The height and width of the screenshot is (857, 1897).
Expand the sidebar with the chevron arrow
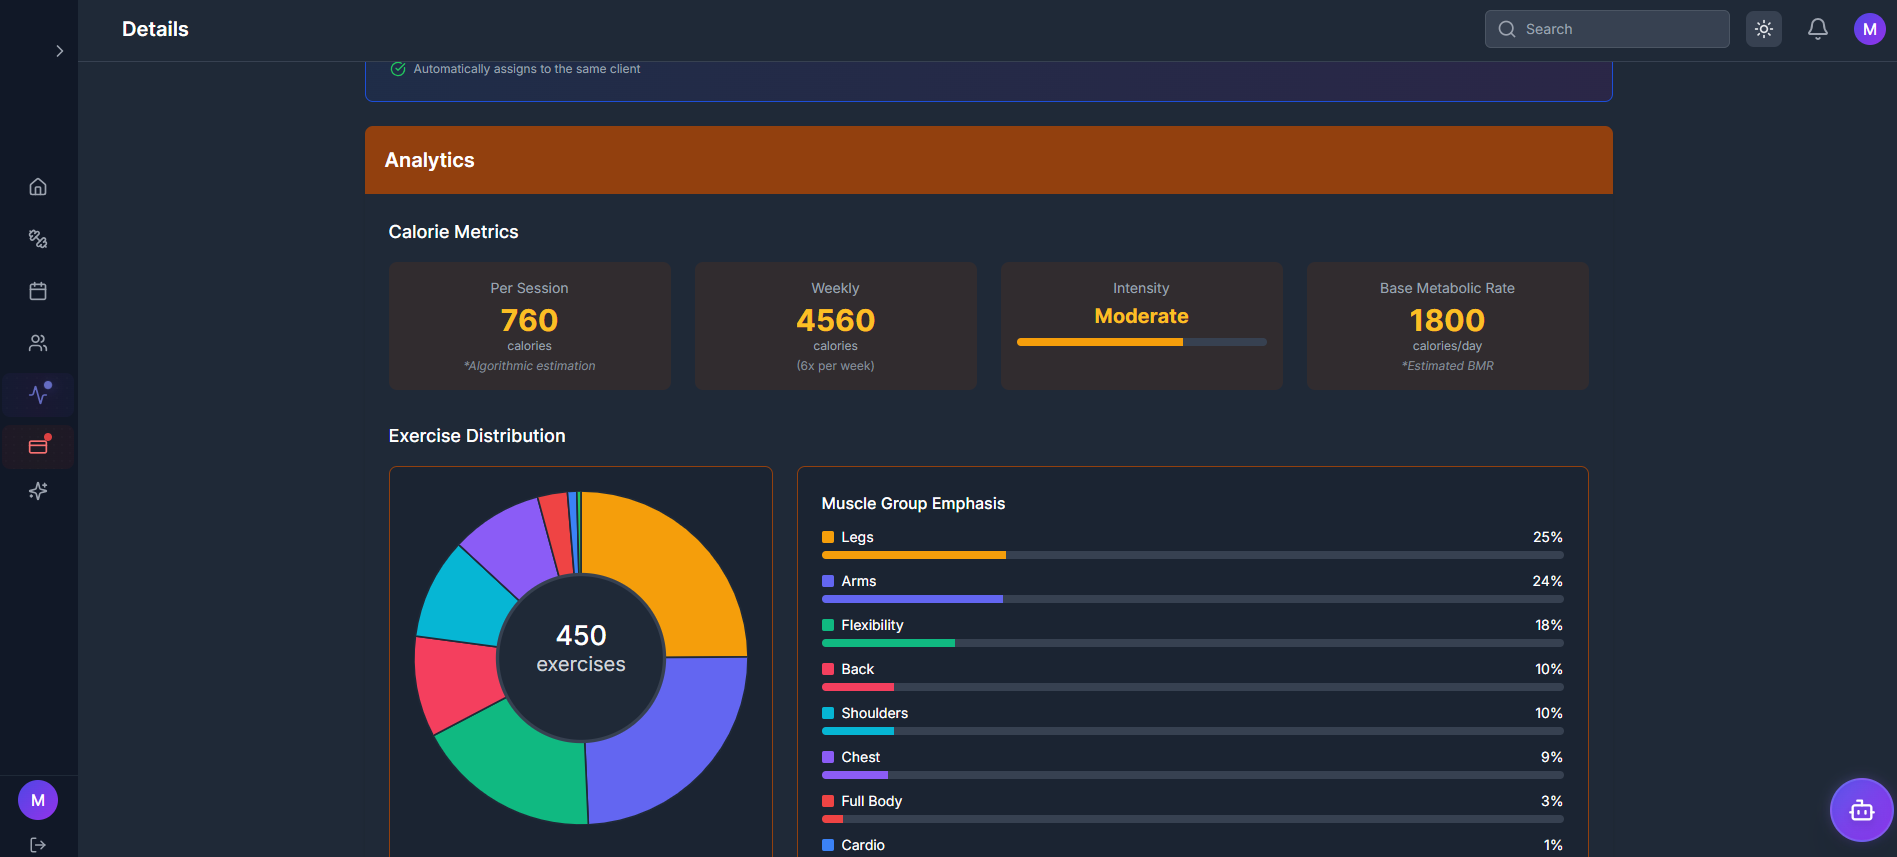coord(60,51)
